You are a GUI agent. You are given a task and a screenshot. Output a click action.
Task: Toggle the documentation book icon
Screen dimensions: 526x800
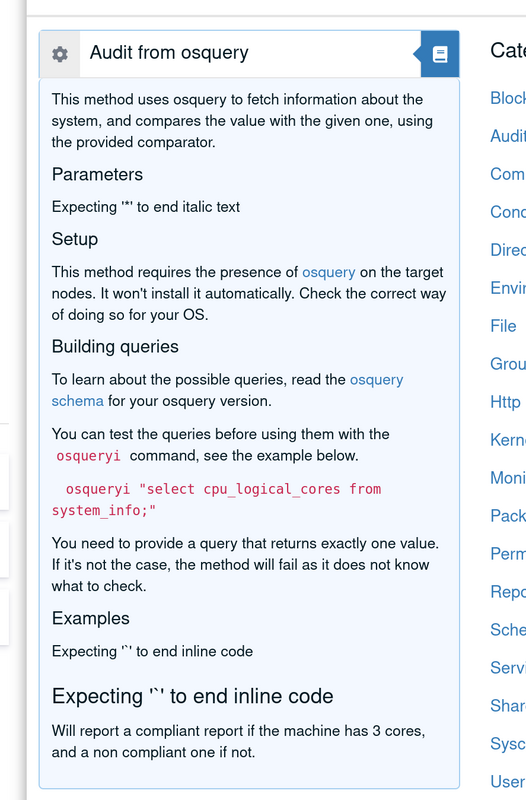click(440, 54)
